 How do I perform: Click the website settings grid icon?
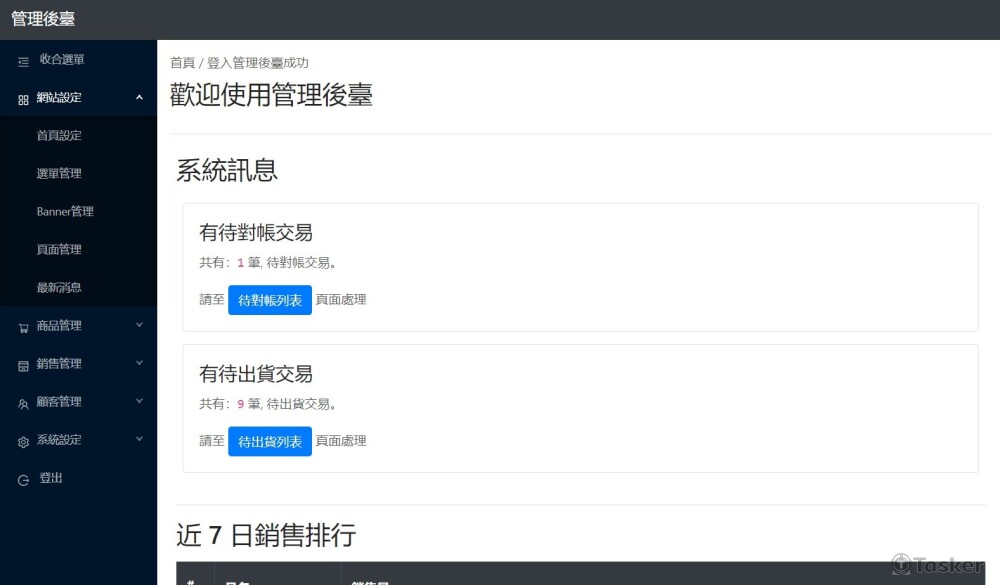tap(23, 99)
